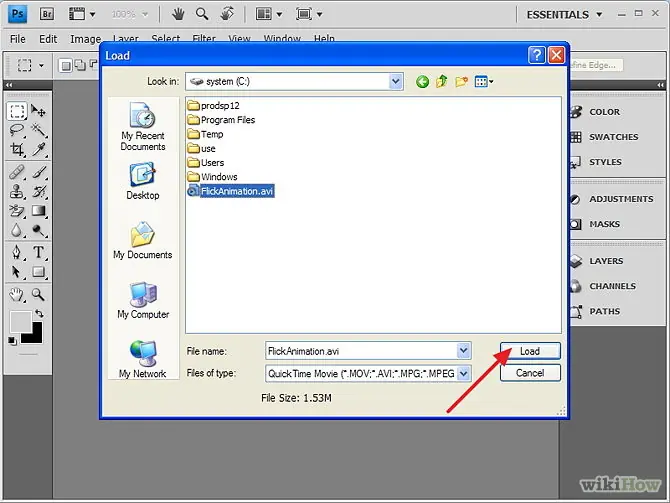
Task: Select the Rectangular Marquee tool in toolbox
Action: pyautogui.click(x=17, y=111)
